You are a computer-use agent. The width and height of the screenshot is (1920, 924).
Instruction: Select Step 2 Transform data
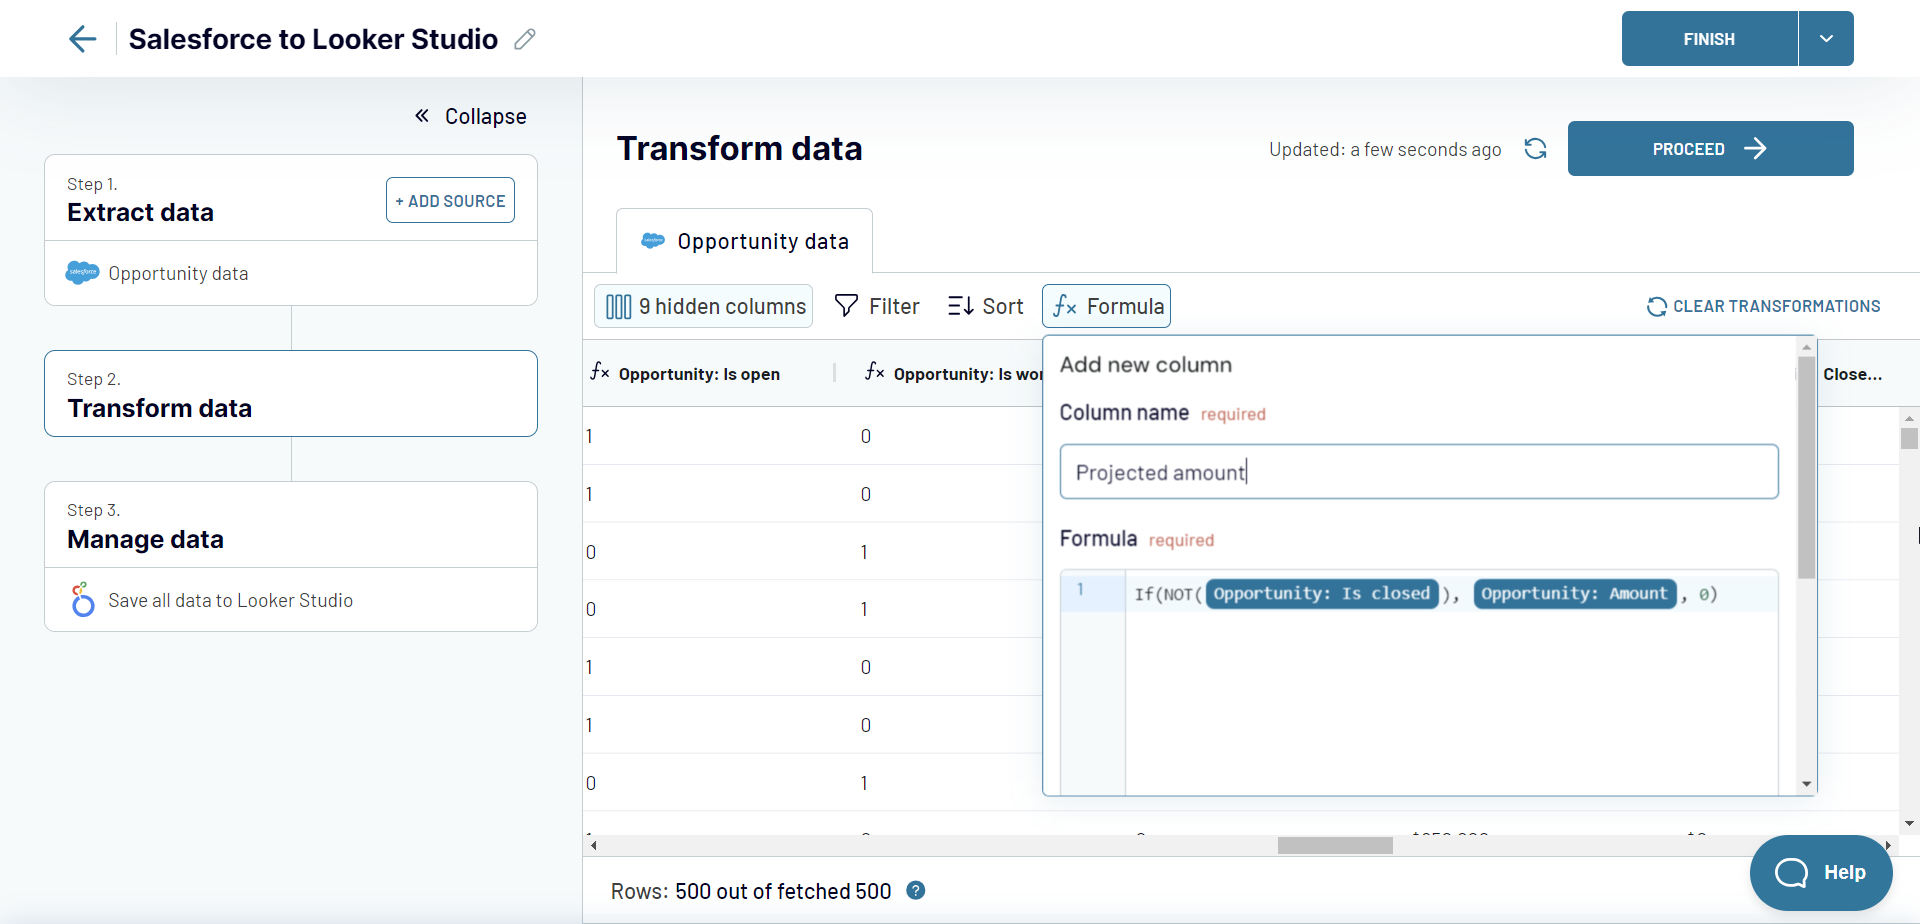[x=290, y=393]
